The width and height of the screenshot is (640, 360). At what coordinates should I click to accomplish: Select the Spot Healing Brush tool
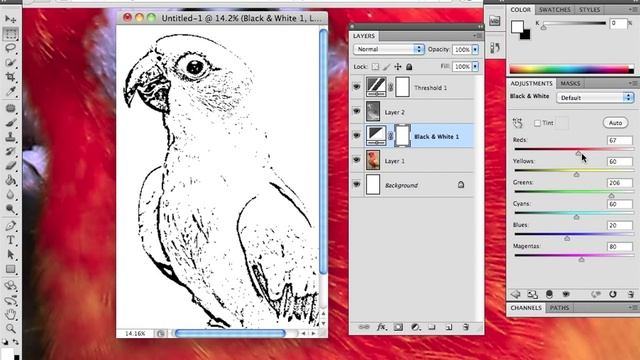click(x=11, y=109)
